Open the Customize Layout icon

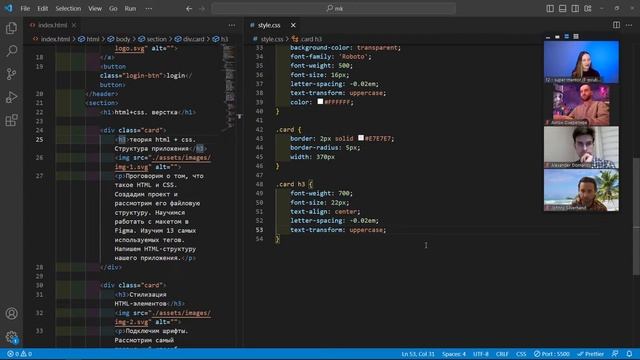(x=588, y=9)
